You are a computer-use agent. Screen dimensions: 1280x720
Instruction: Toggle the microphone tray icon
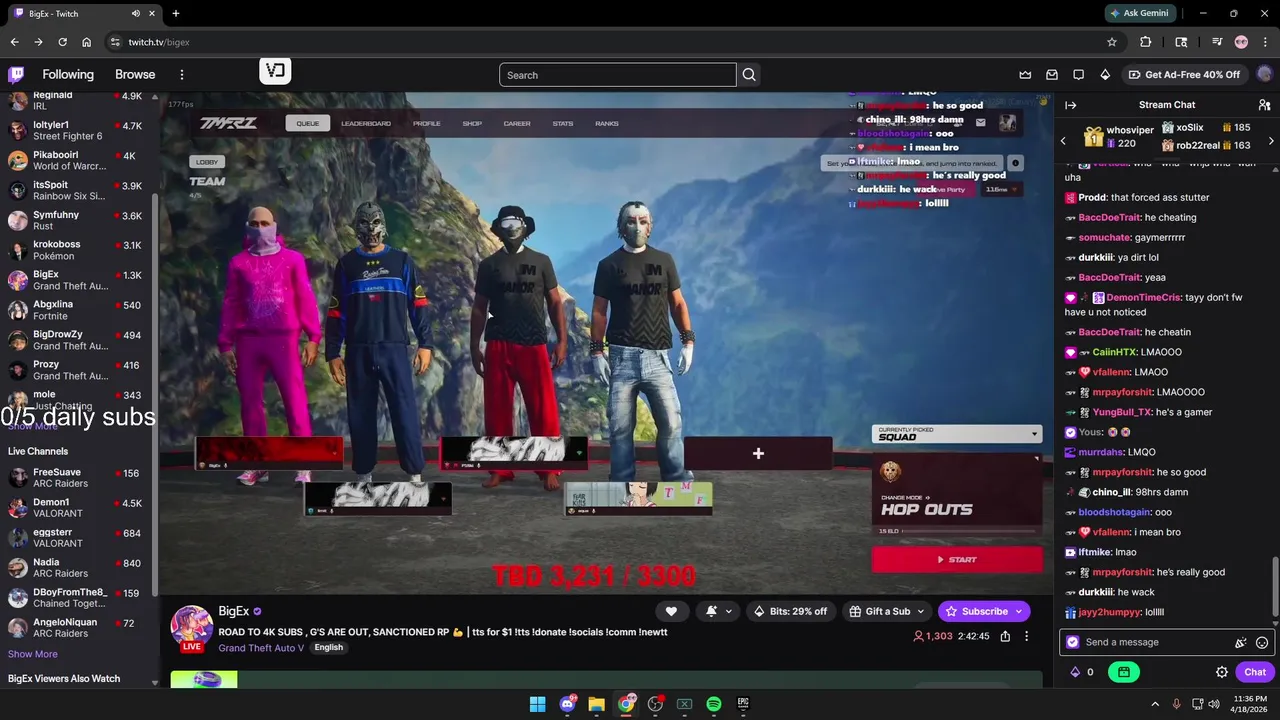pos(1176,704)
